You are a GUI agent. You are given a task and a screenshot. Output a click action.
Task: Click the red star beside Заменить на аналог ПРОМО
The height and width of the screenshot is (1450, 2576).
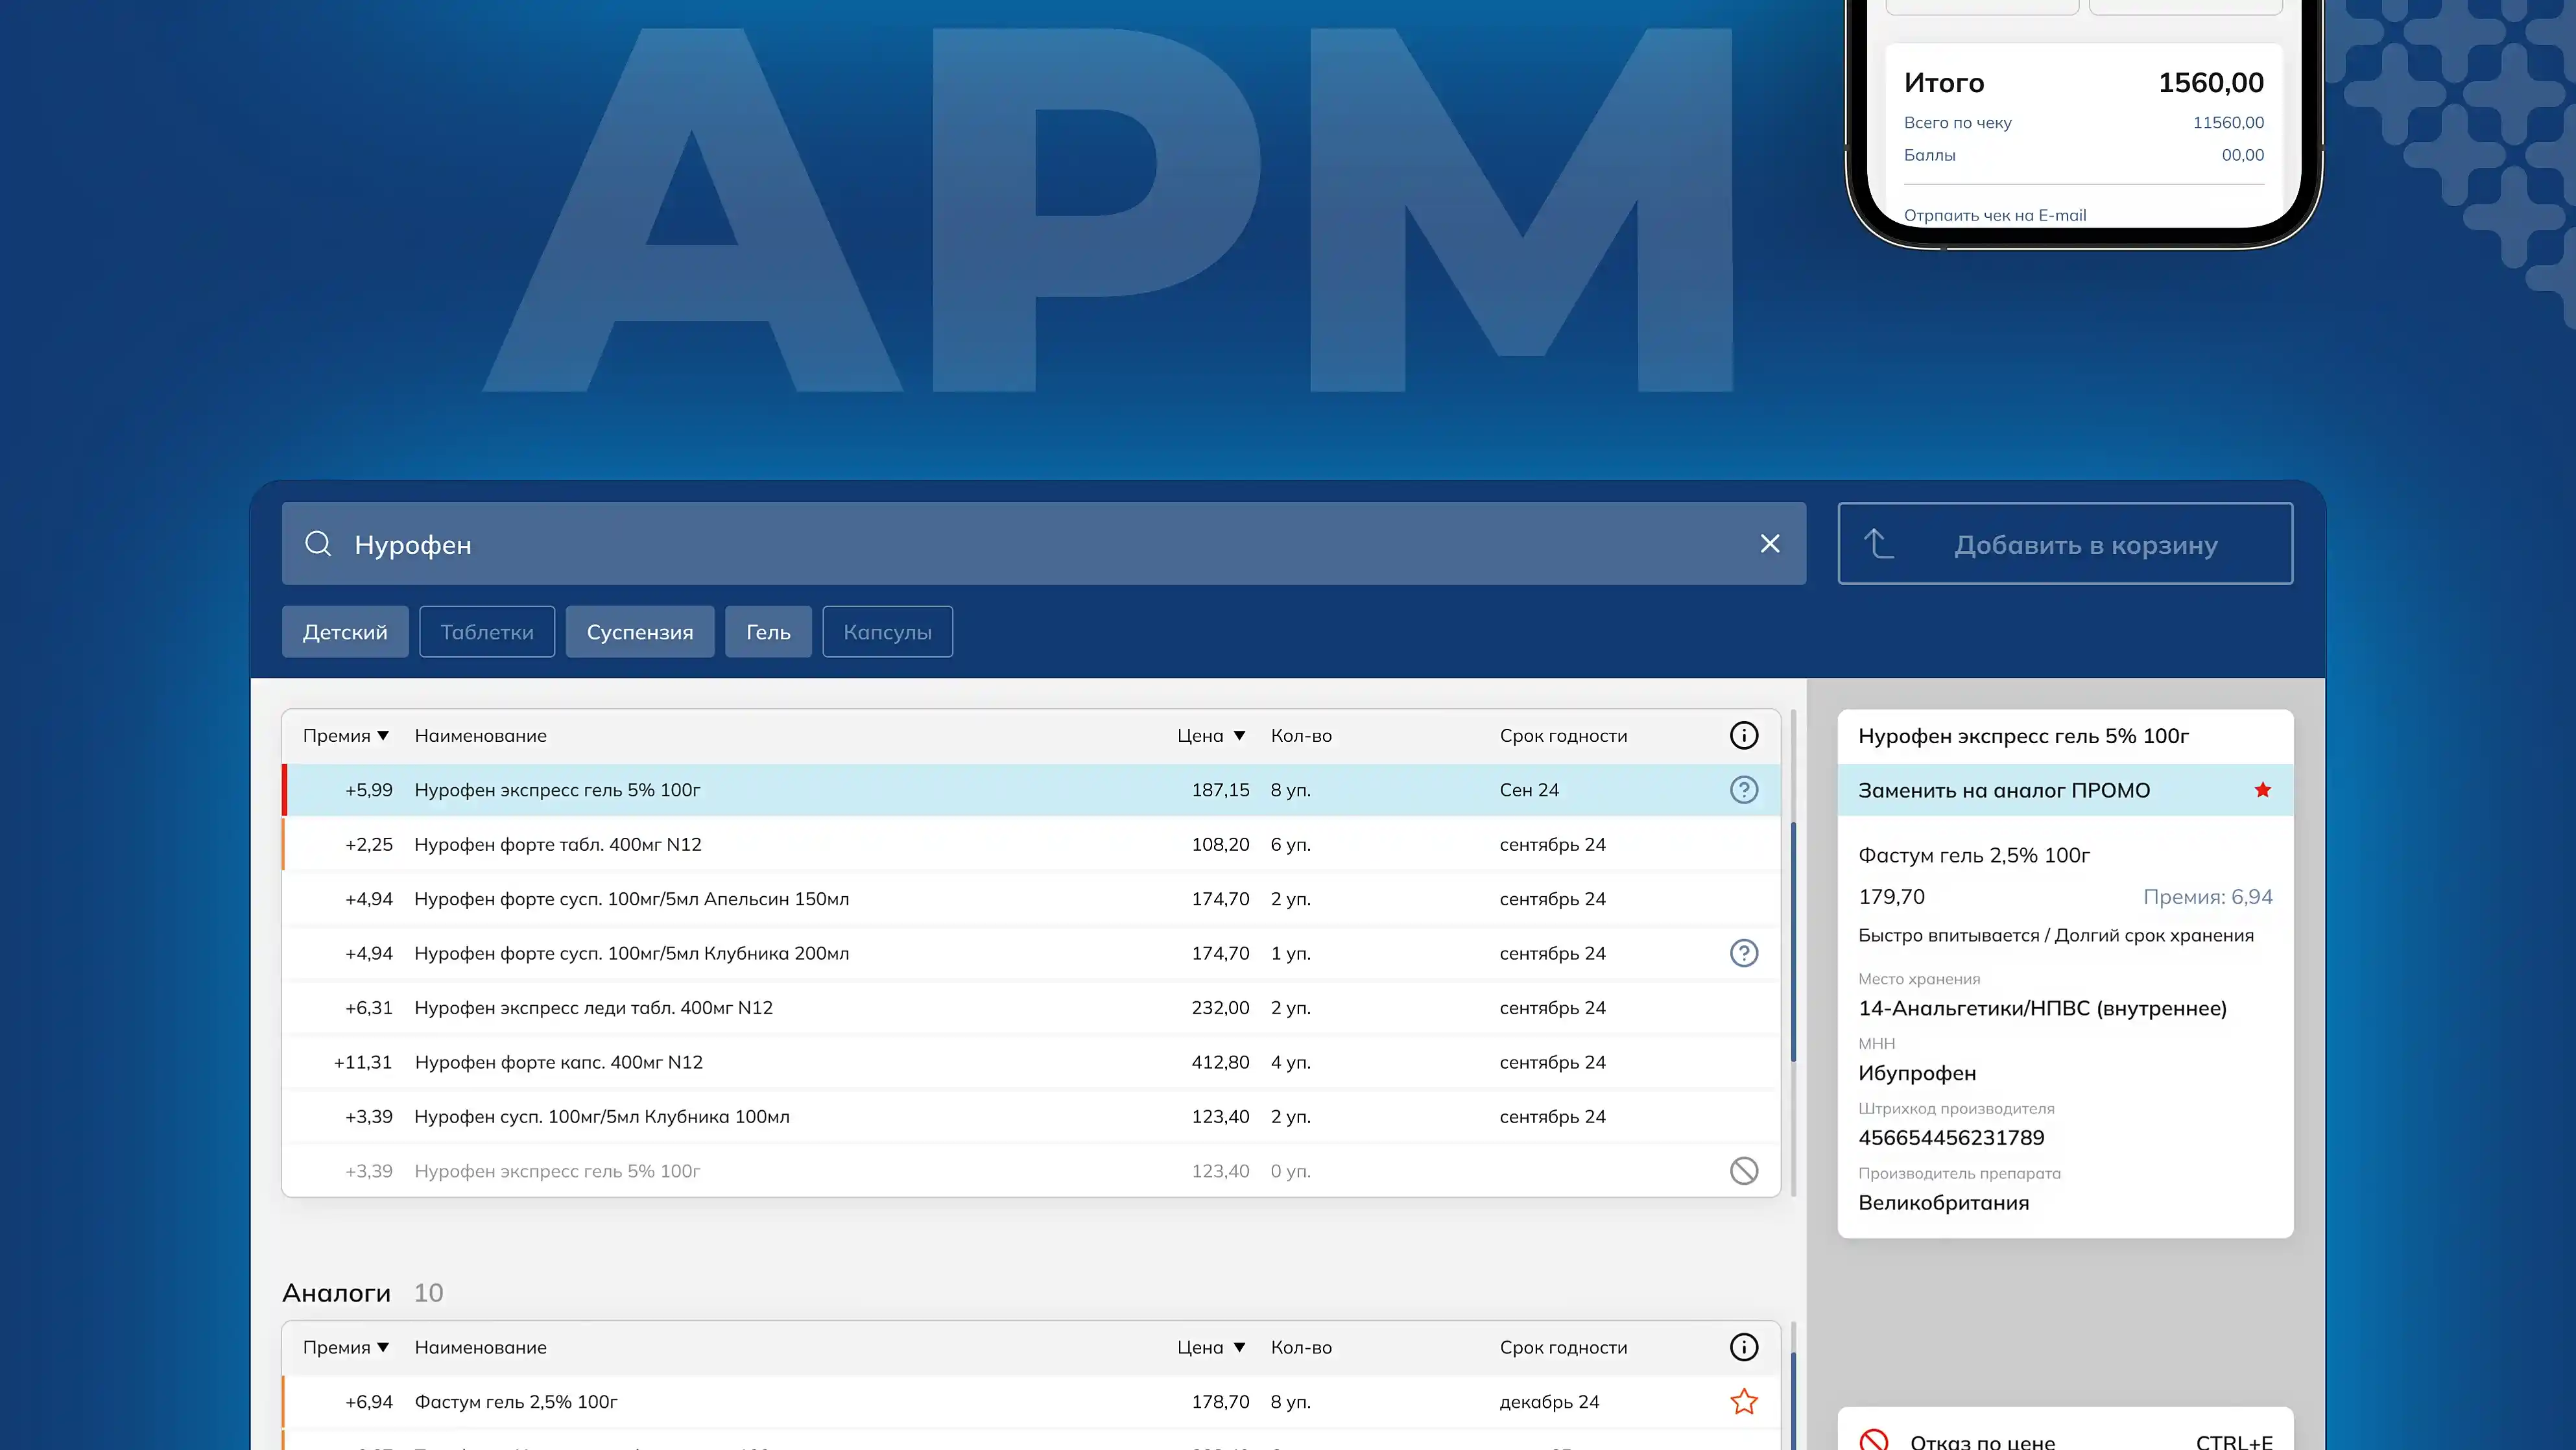[x=2262, y=790]
